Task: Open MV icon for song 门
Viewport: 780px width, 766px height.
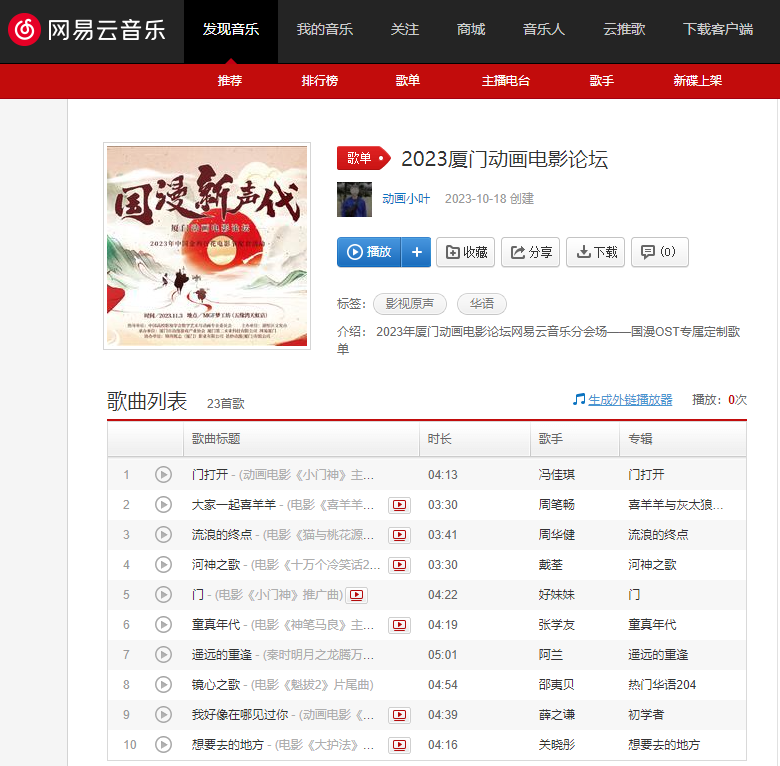Action: click(356, 595)
